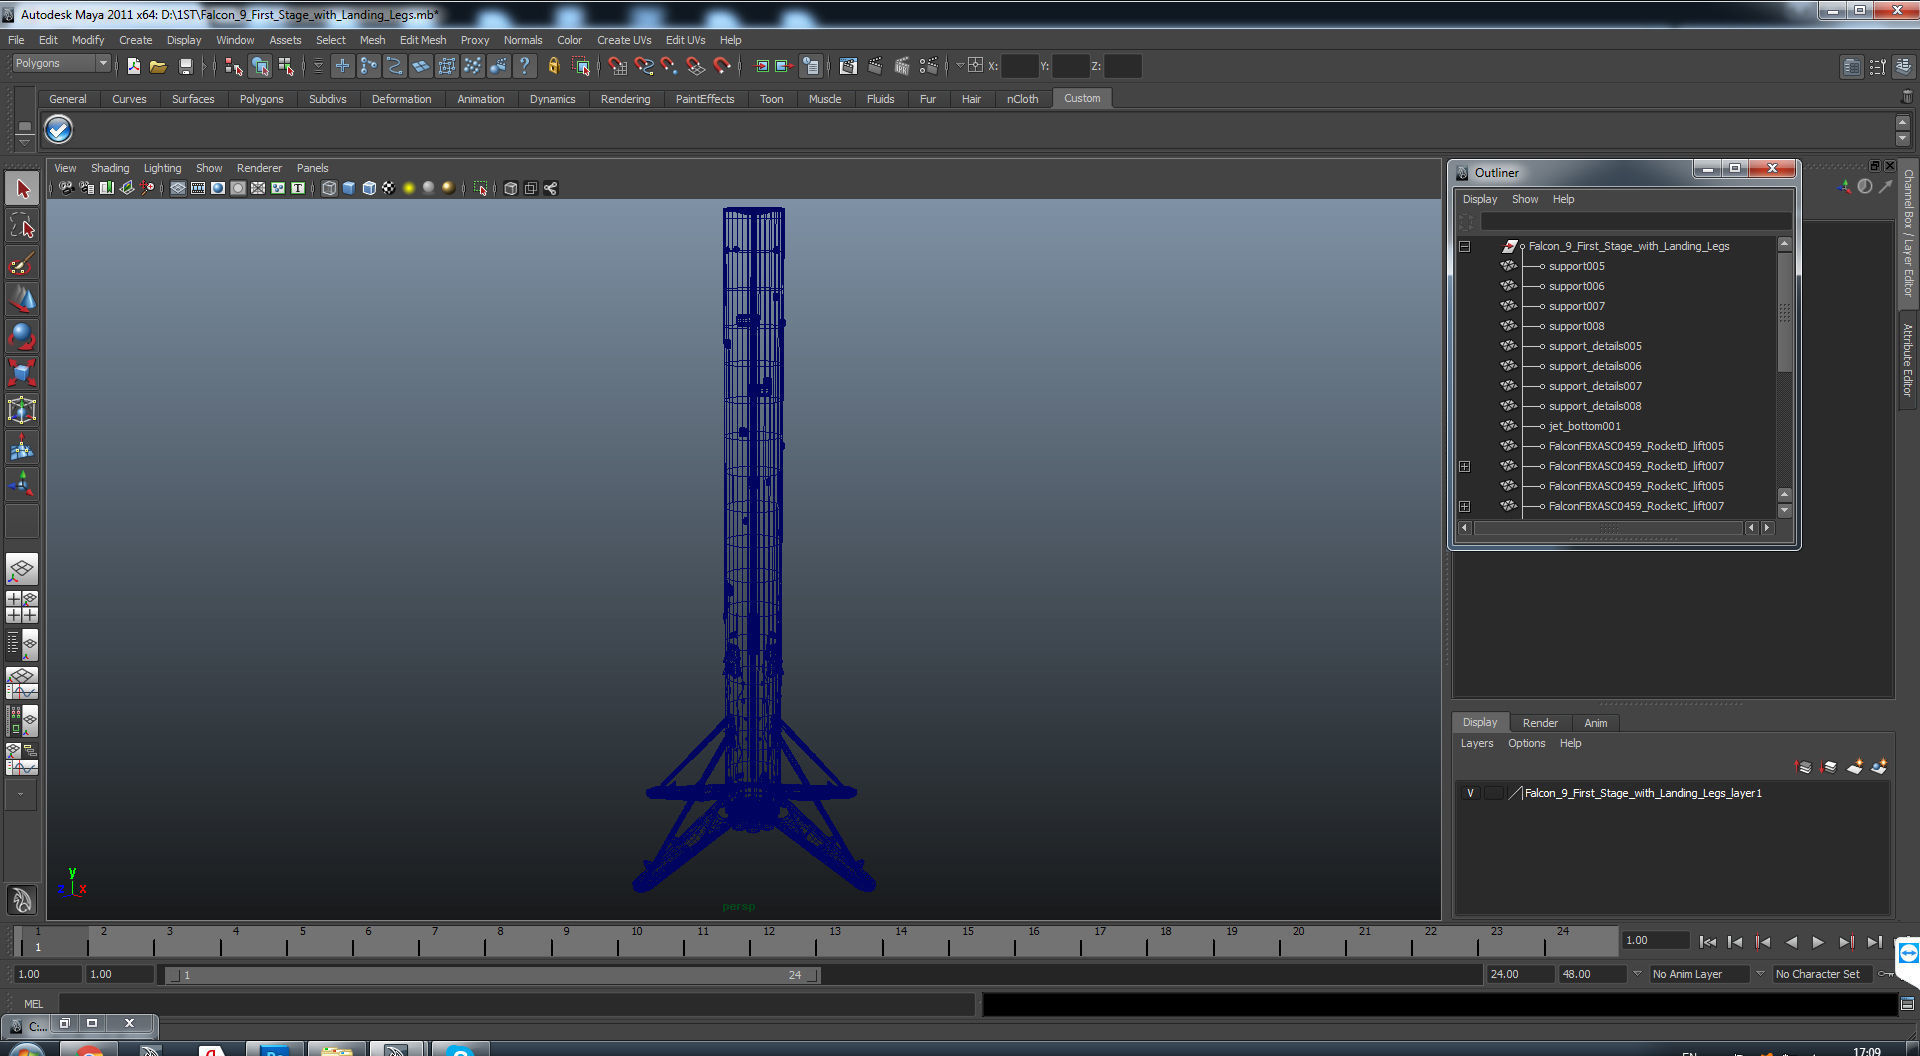
Task: Activate the Move tool cone icon
Action: coord(22,299)
